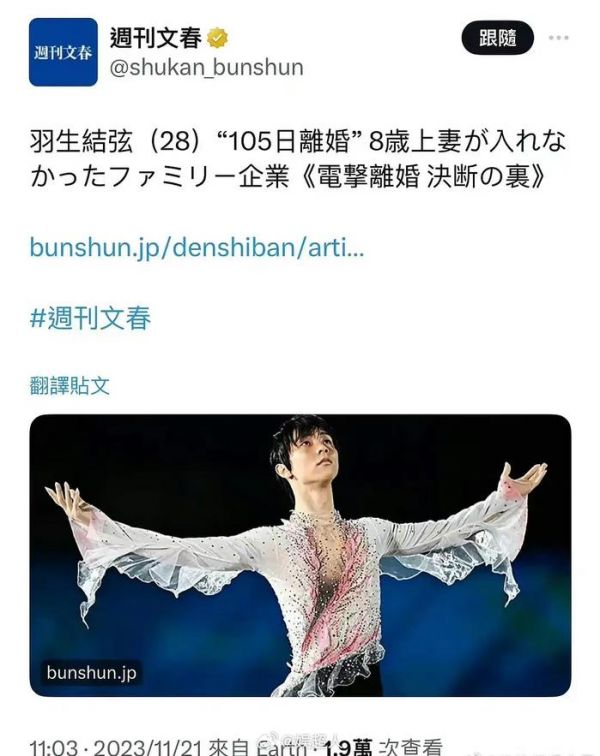Open the three-dot more options menu
The width and height of the screenshot is (600, 756).
coord(558,38)
